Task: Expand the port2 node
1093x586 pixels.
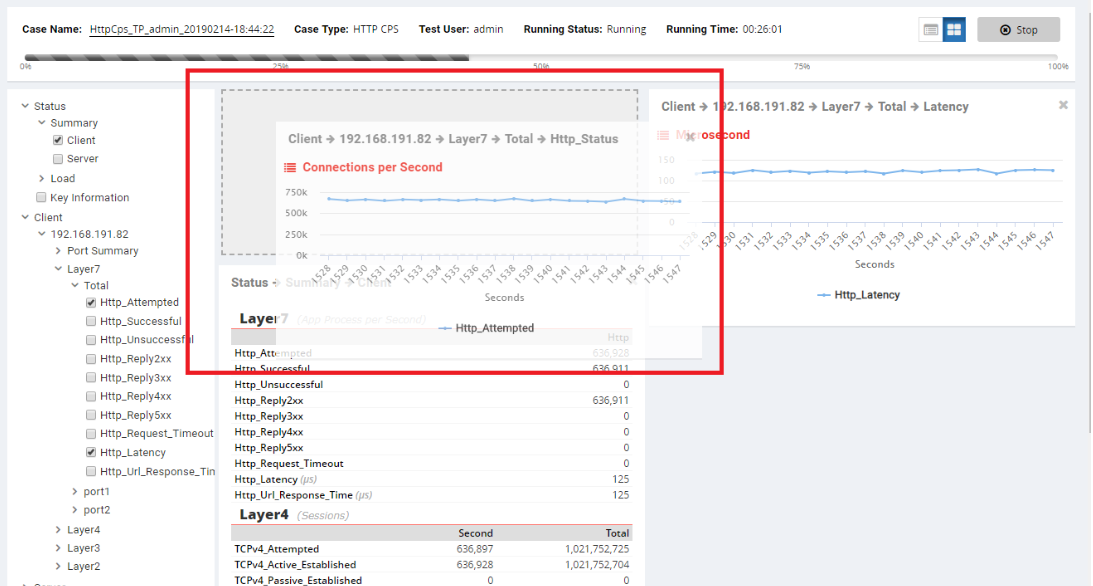Action: pos(75,510)
